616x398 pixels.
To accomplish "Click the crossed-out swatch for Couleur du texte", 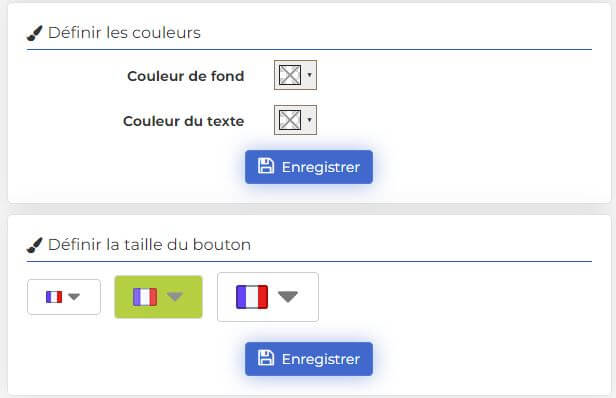I will [290, 120].
